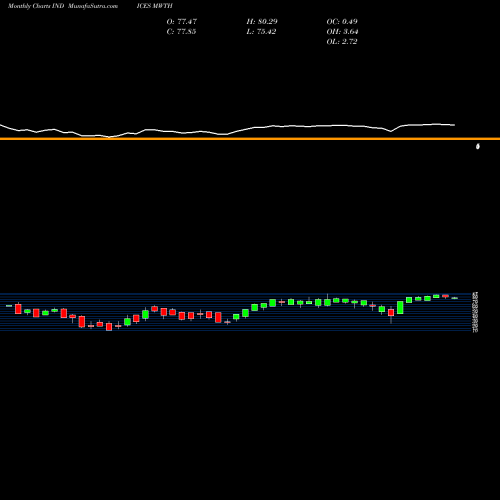Viewport: 500px width, 500px height.
Task: Click the 'OL: 2.72' reading
Action: click(342, 42)
